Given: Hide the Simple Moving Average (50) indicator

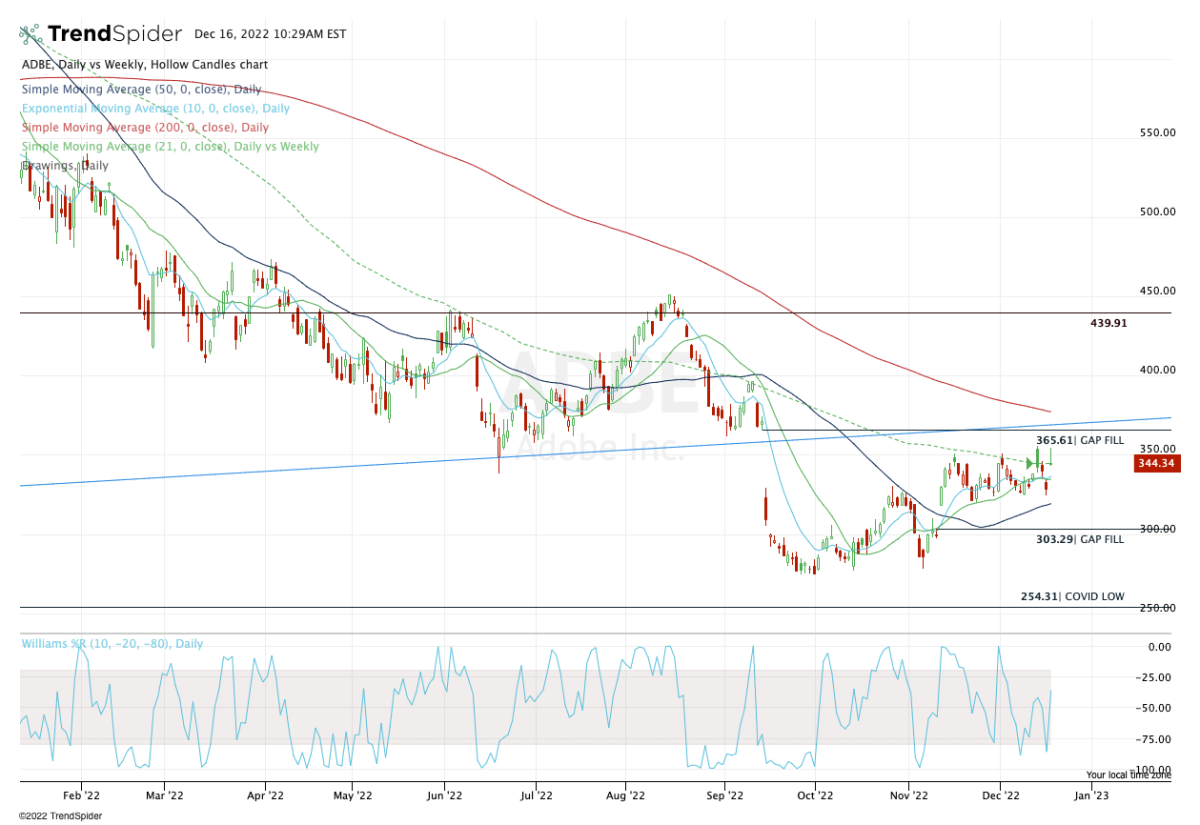Looking at the screenshot, I should (140, 89).
